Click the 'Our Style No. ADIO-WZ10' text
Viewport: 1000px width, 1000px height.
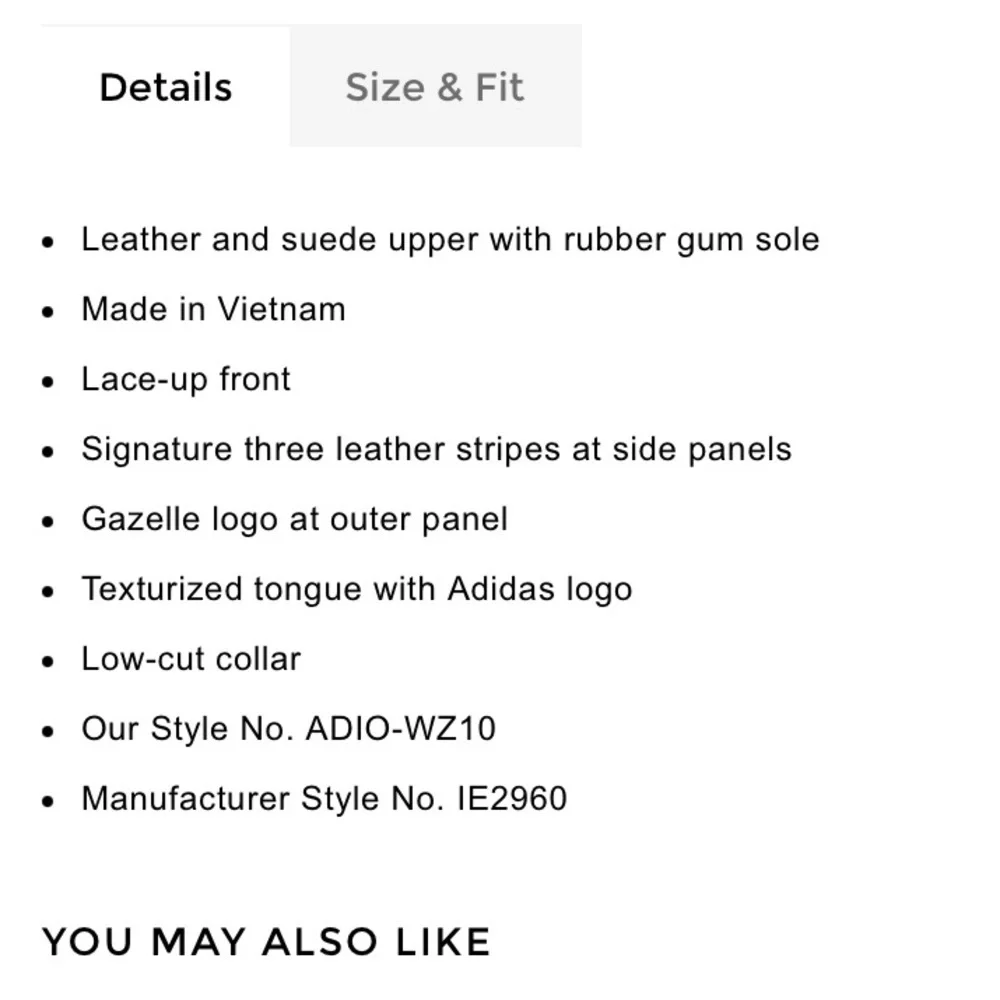coord(288,729)
